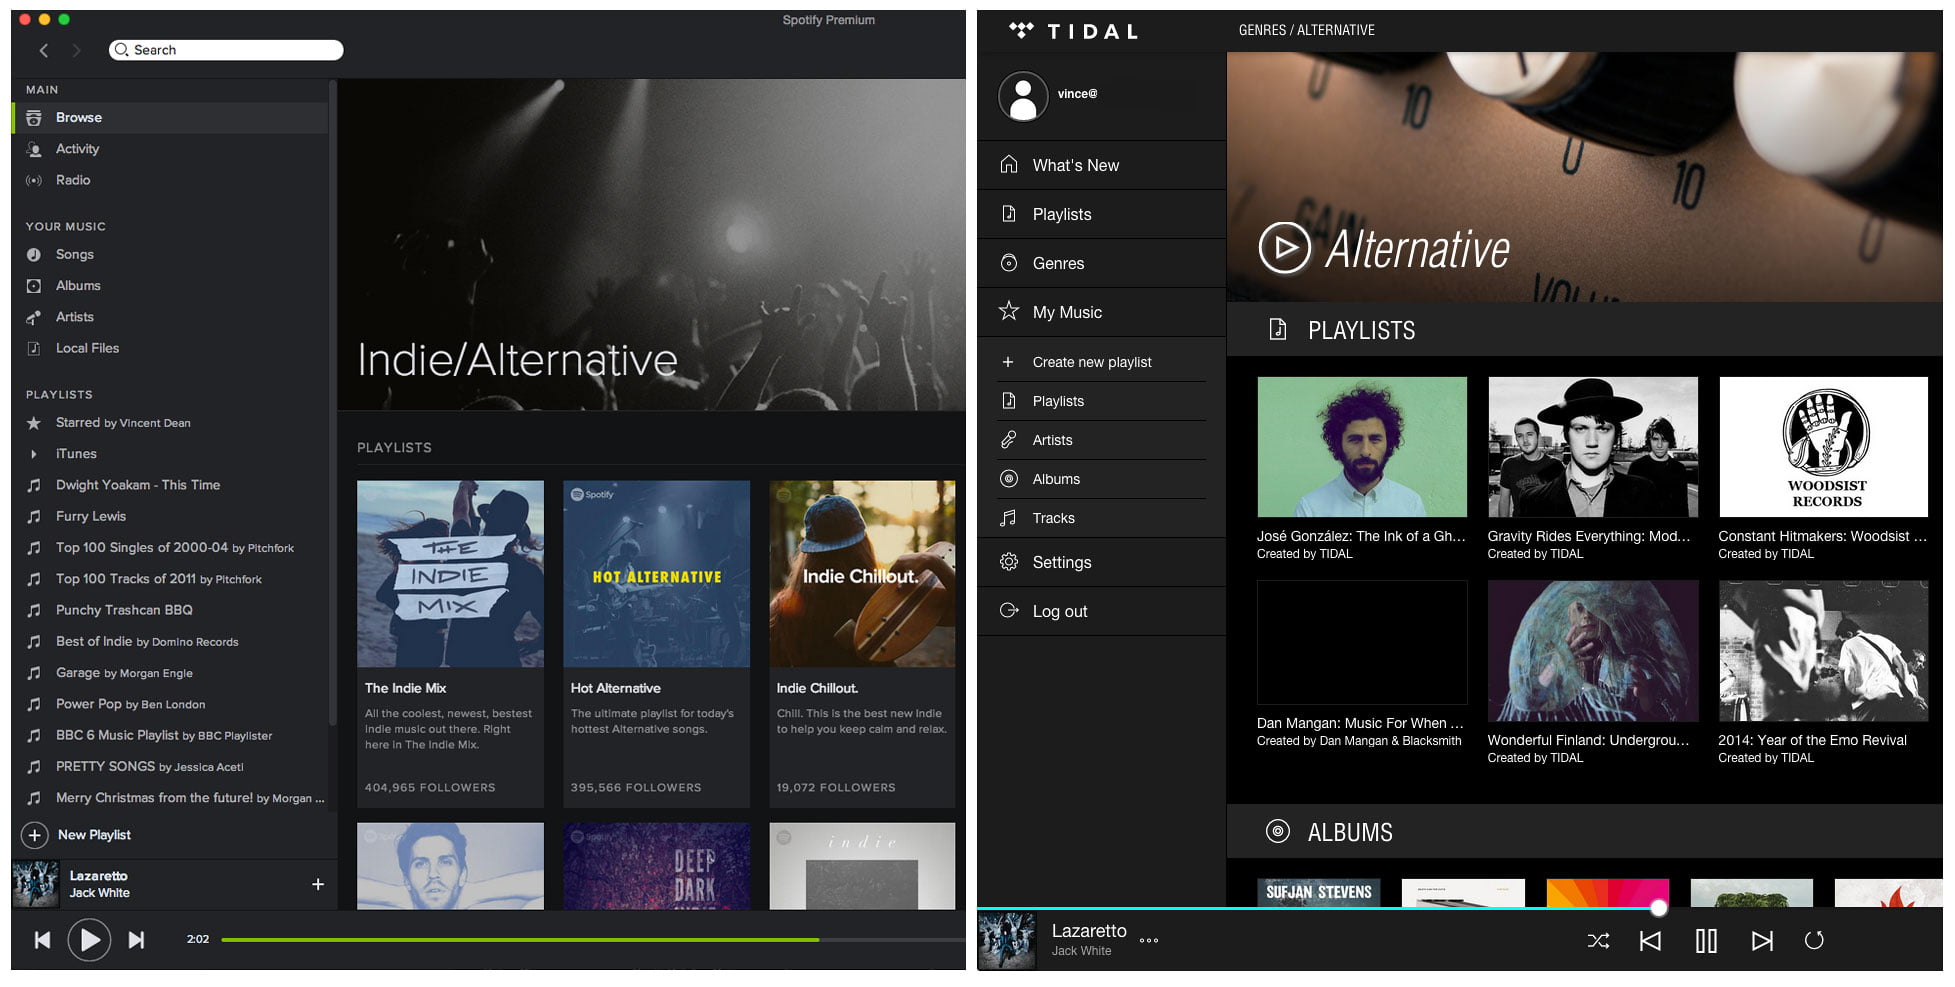
Task: Open Indie Chillout playlist cover
Action: 862,574
